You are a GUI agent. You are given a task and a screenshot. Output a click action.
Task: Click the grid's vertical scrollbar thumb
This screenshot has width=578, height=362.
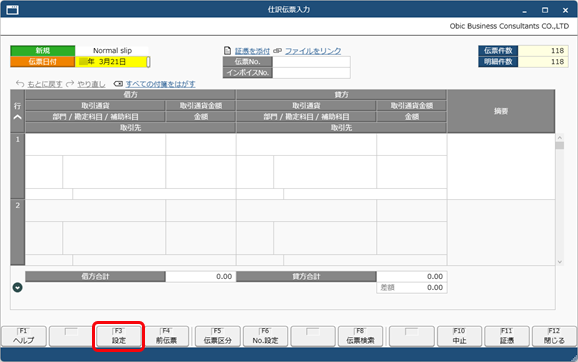(560, 146)
